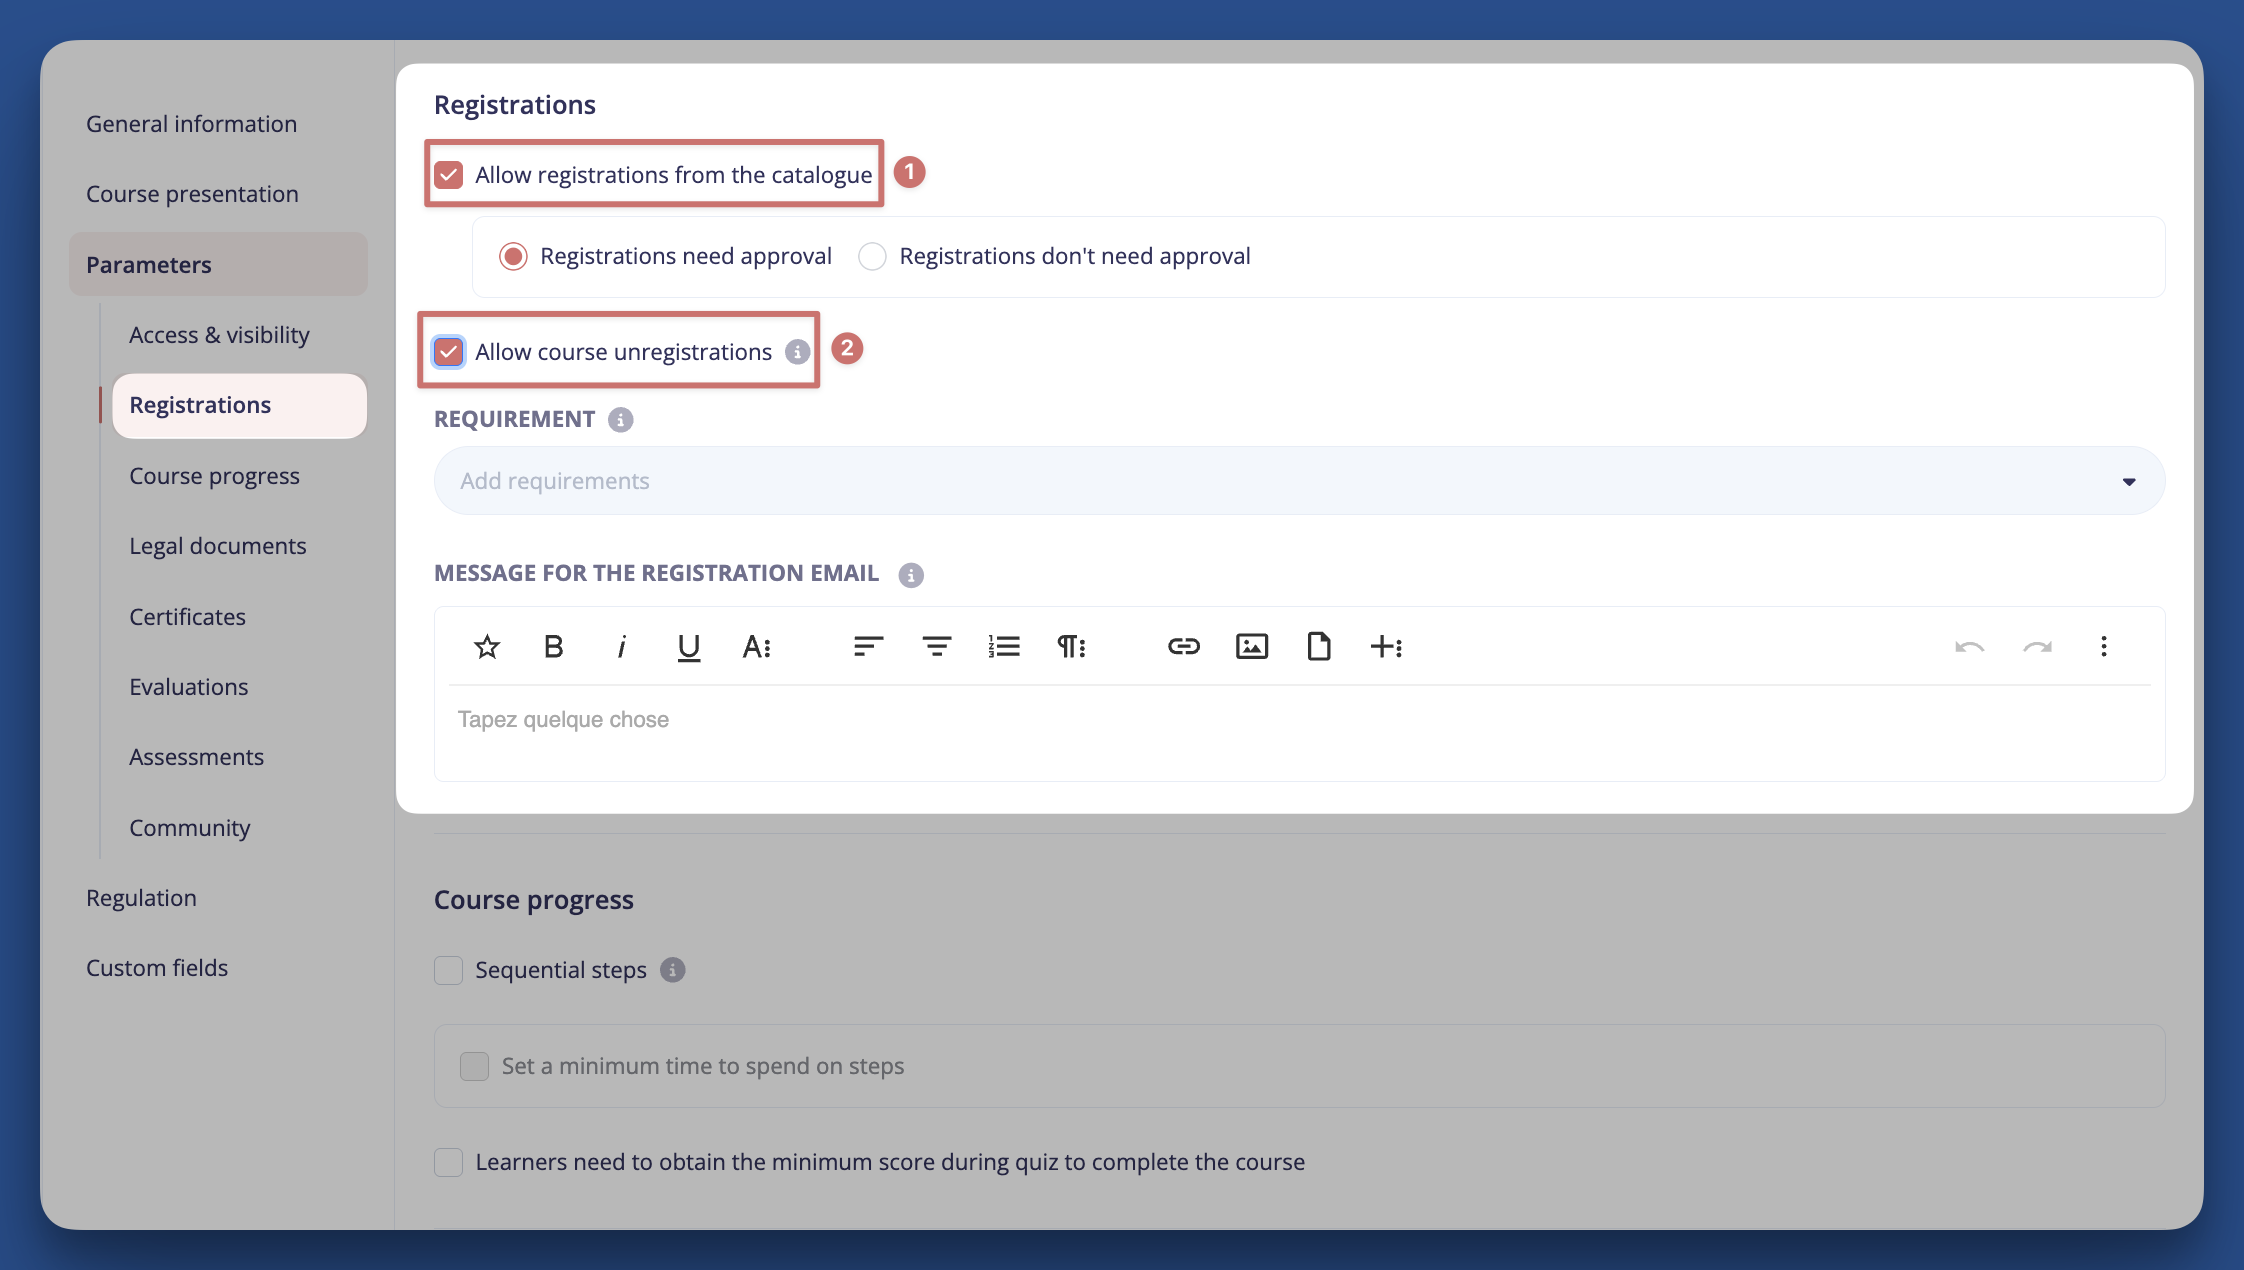
Task: Go to Course presentation section
Action: [x=192, y=194]
